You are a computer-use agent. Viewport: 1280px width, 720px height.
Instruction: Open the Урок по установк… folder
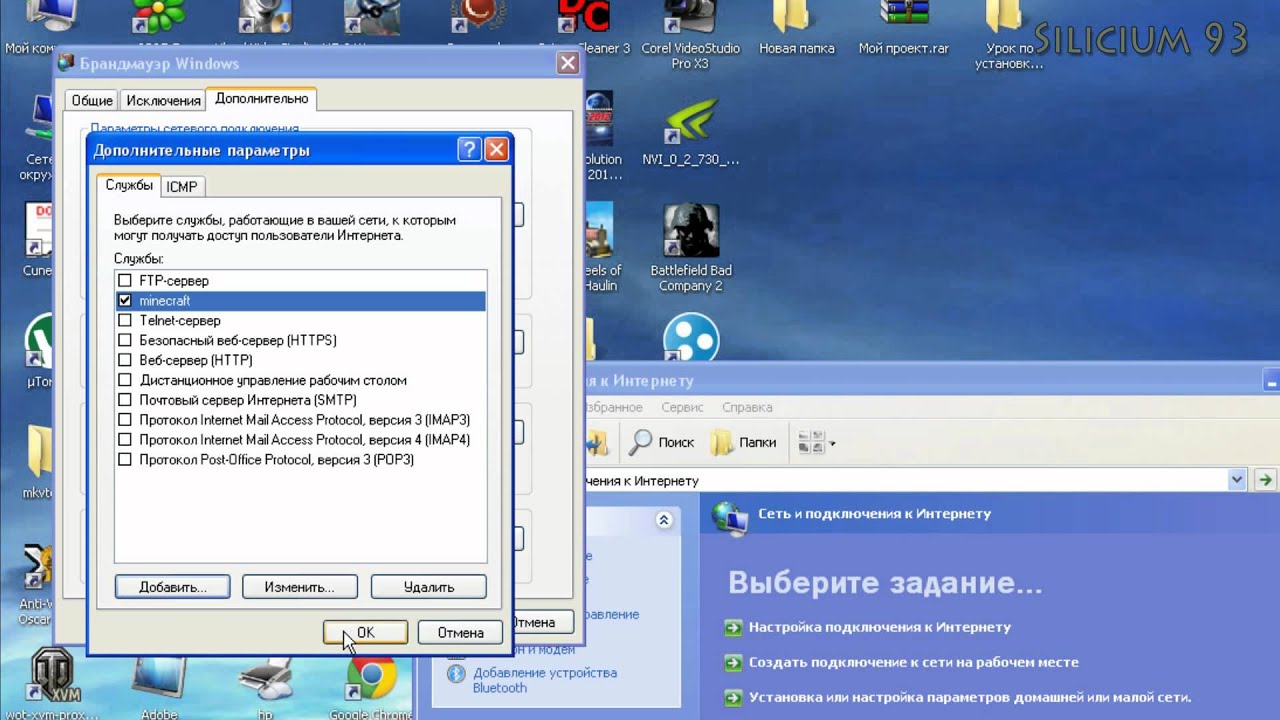point(1009,35)
